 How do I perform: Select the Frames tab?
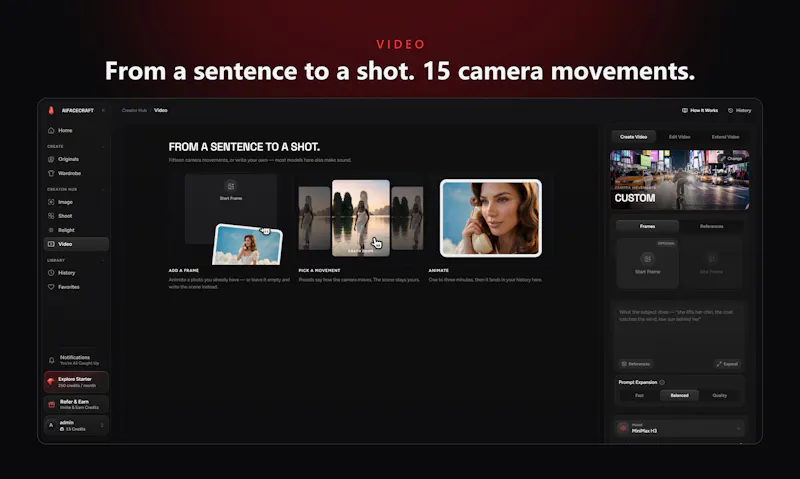[647, 226]
